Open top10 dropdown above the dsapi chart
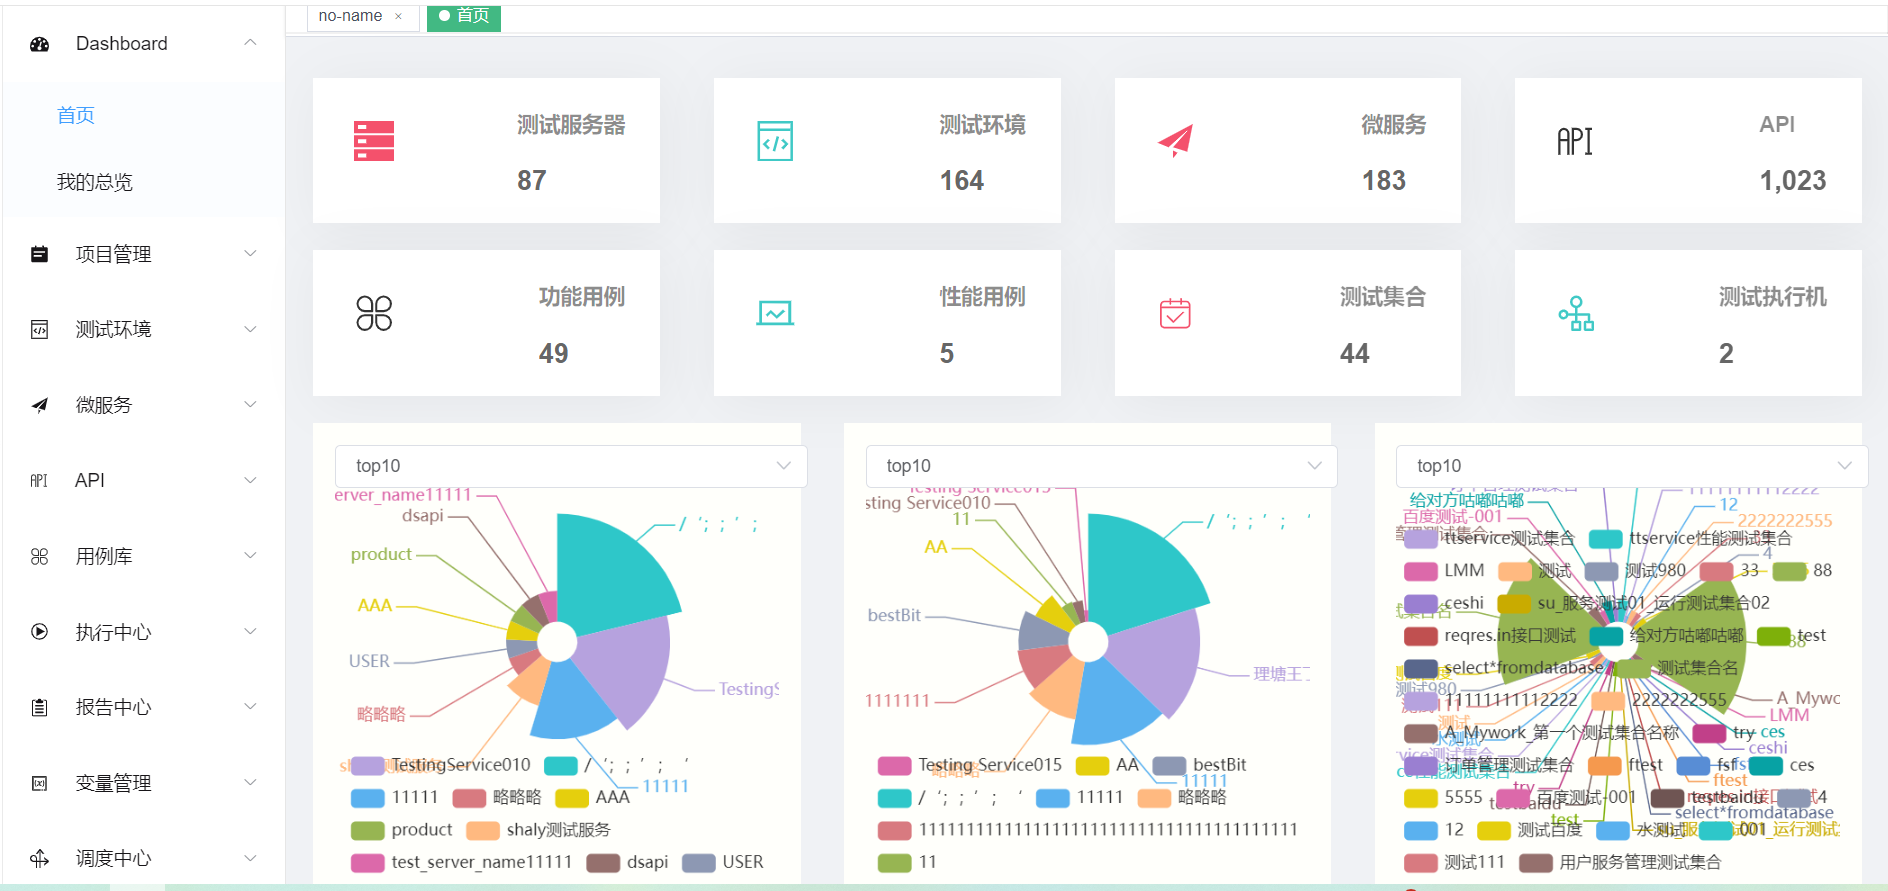The image size is (1888, 891). pos(571,466)
